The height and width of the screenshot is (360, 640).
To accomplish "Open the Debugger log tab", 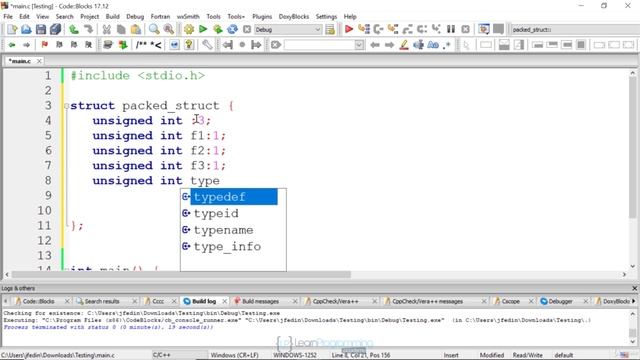I will [x=560, y=301].
